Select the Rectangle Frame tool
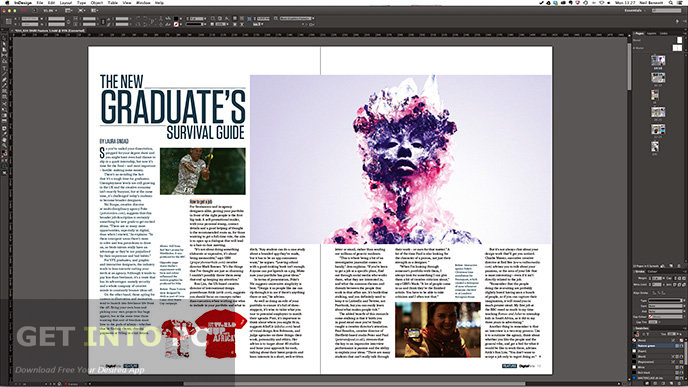Image resolution: width=688 pixels, height=387 pixels. (x=5, y=92)
